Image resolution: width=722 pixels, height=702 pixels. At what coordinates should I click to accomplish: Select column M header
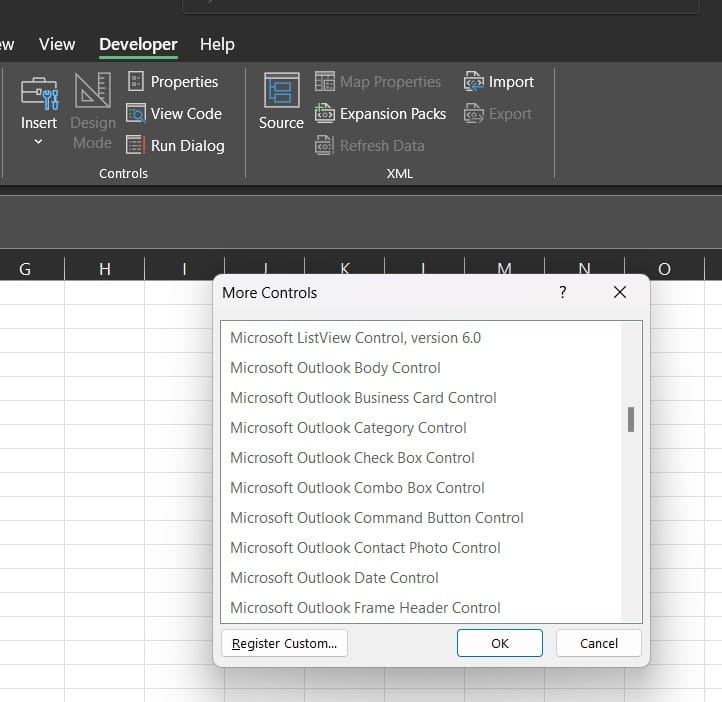point(504,267)
